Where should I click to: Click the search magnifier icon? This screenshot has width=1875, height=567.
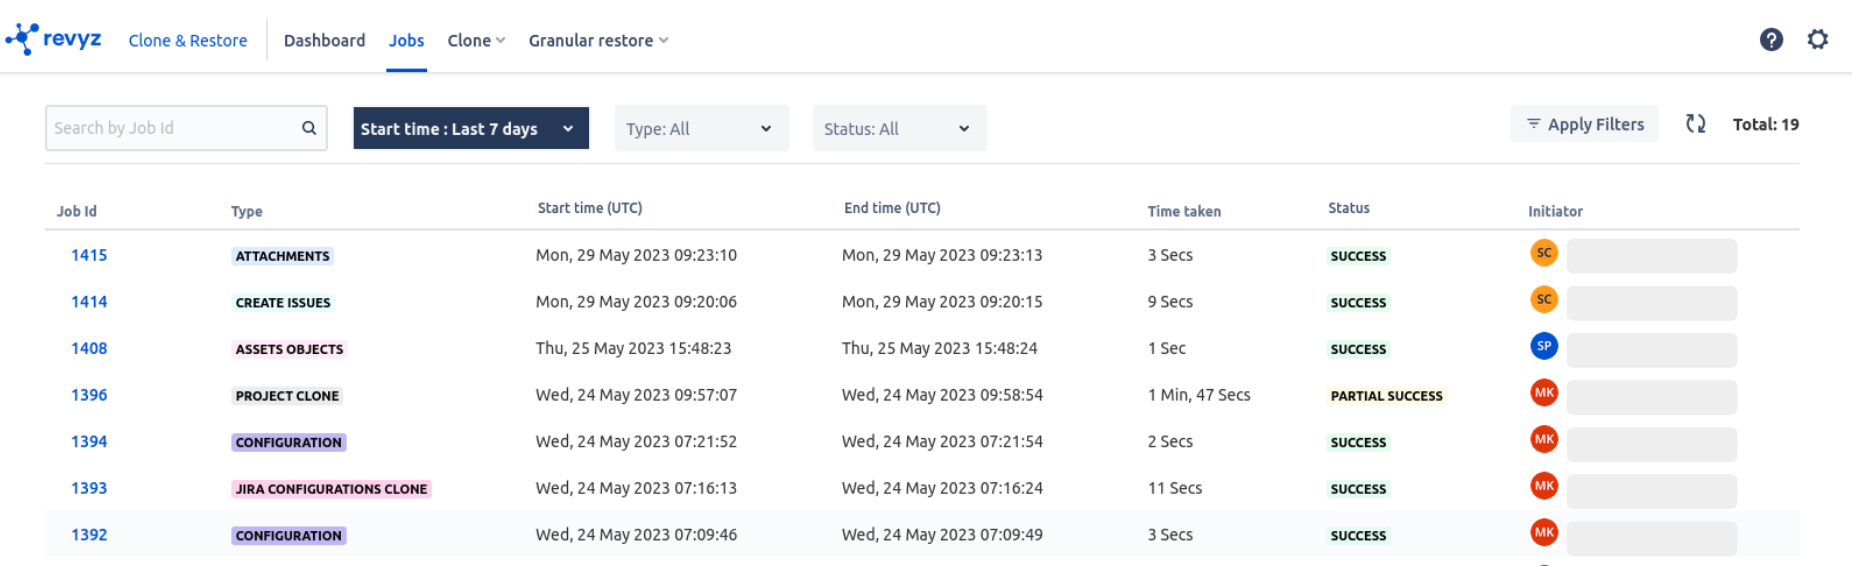point(309,128)
